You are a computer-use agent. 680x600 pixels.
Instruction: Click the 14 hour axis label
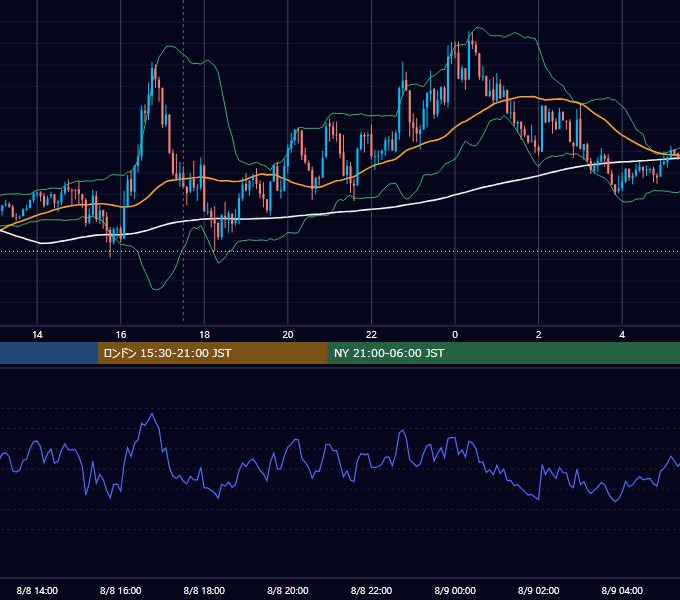37,335
